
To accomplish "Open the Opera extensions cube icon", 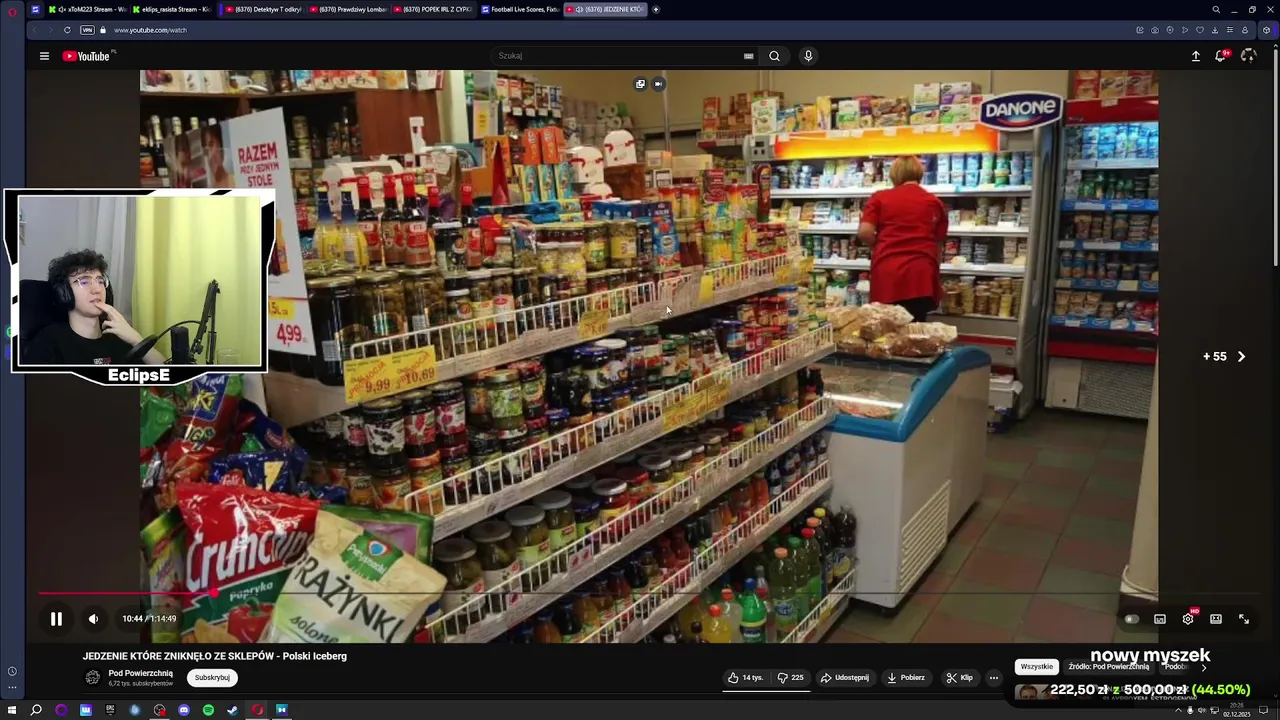I will point(1267,30).
